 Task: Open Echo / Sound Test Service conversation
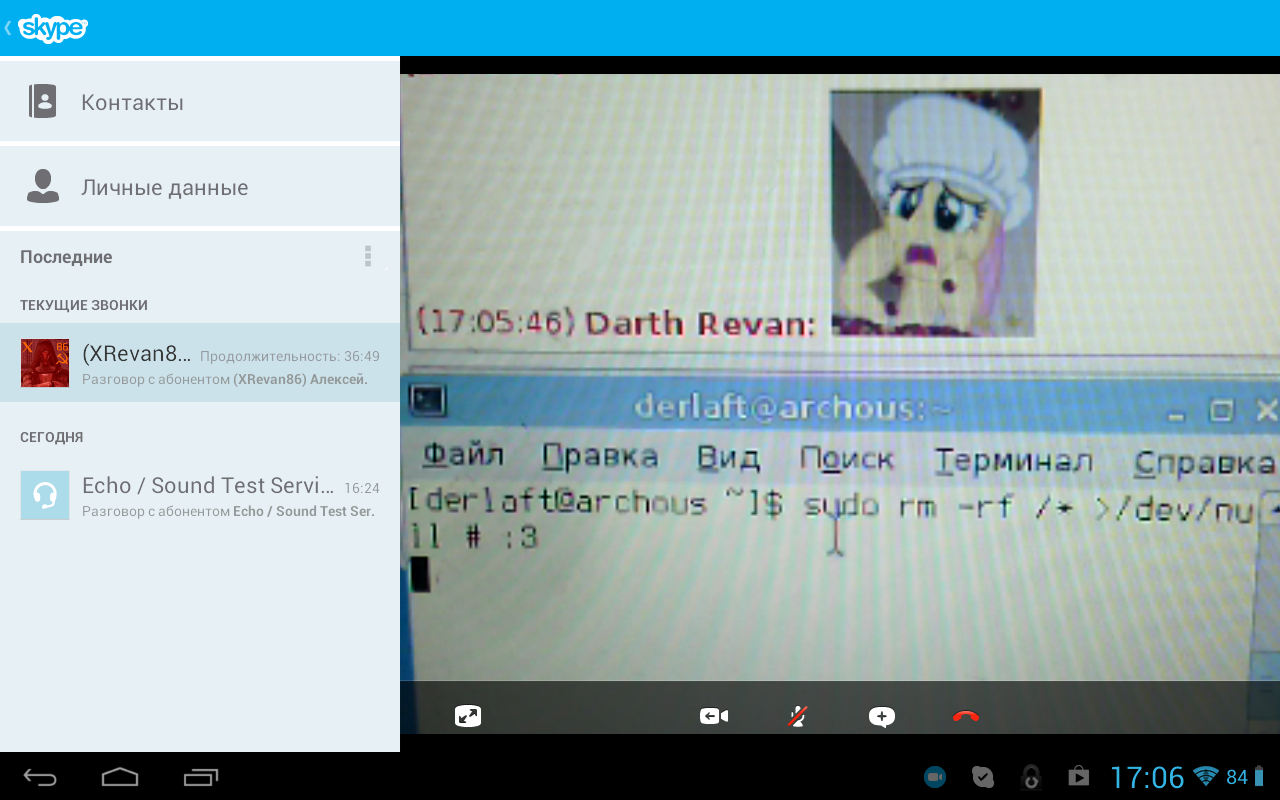[x=200, y=496]
